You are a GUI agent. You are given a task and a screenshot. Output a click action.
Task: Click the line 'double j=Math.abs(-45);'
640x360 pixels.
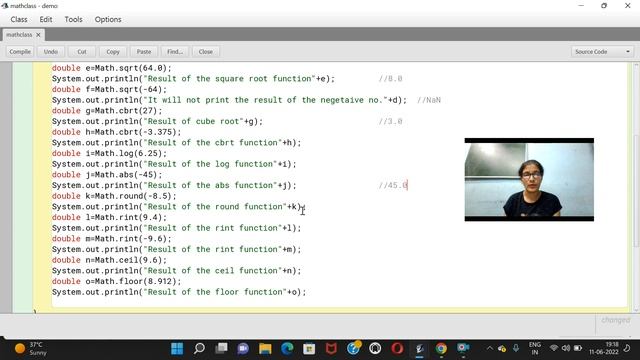tap(107, 175)
